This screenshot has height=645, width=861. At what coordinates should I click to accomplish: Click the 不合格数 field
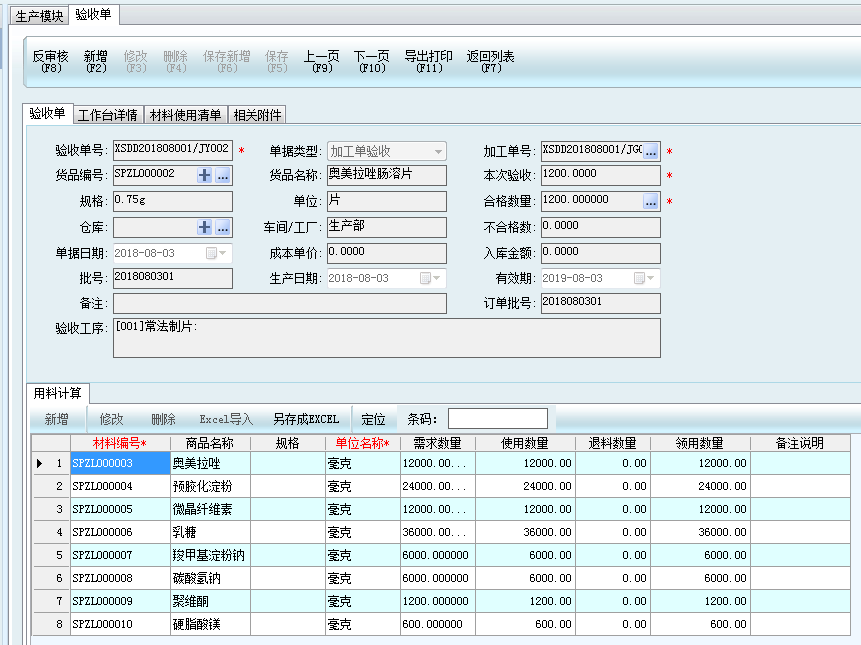[x=601, y=227]
